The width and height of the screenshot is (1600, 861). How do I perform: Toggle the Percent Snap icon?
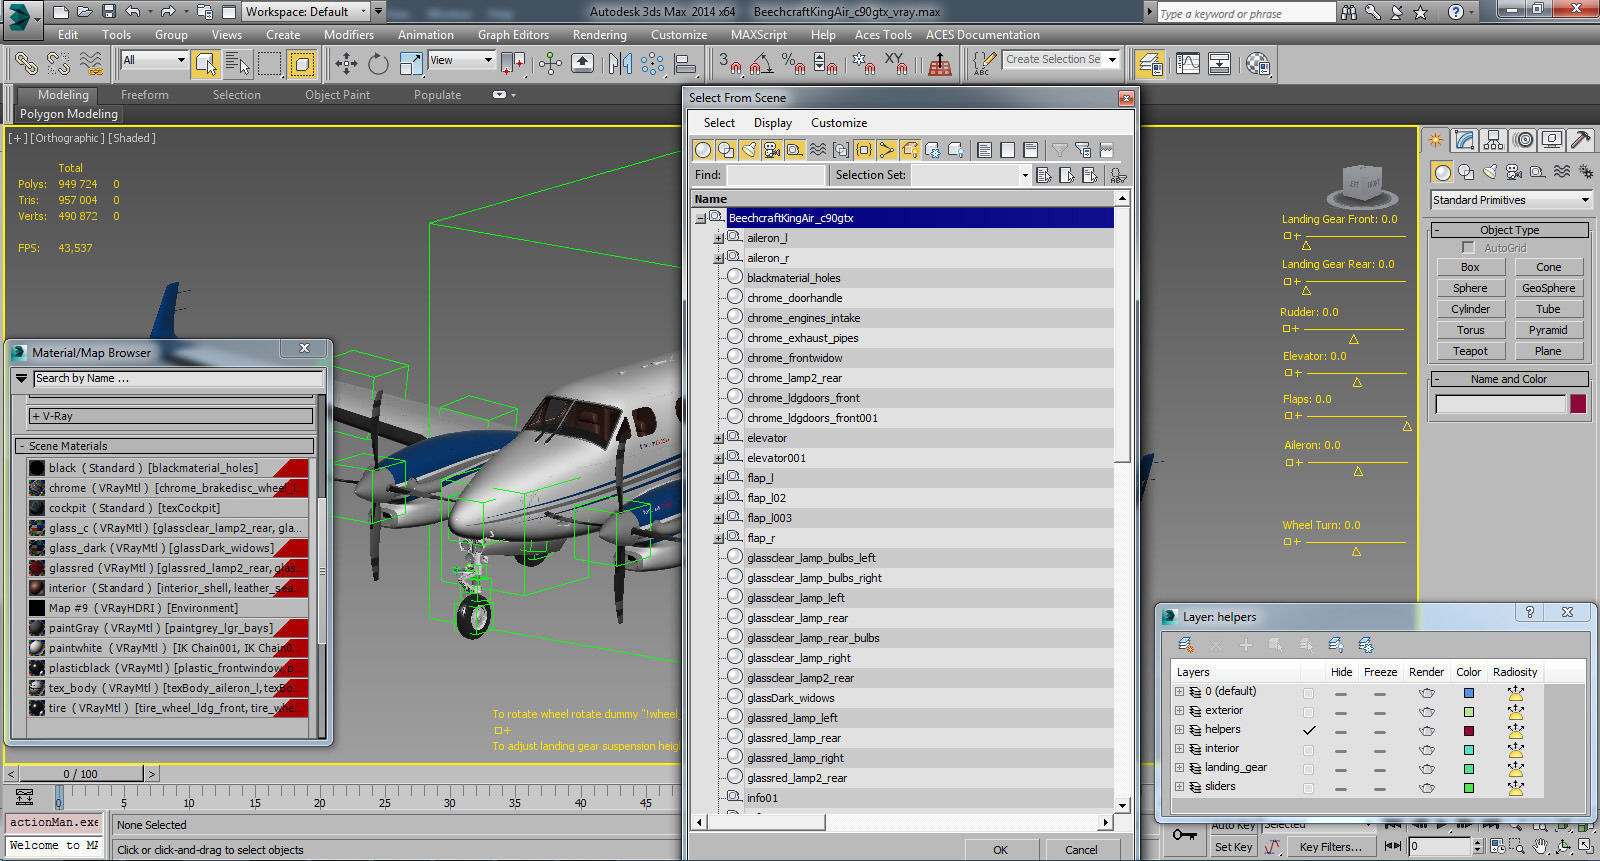point(793,64)
